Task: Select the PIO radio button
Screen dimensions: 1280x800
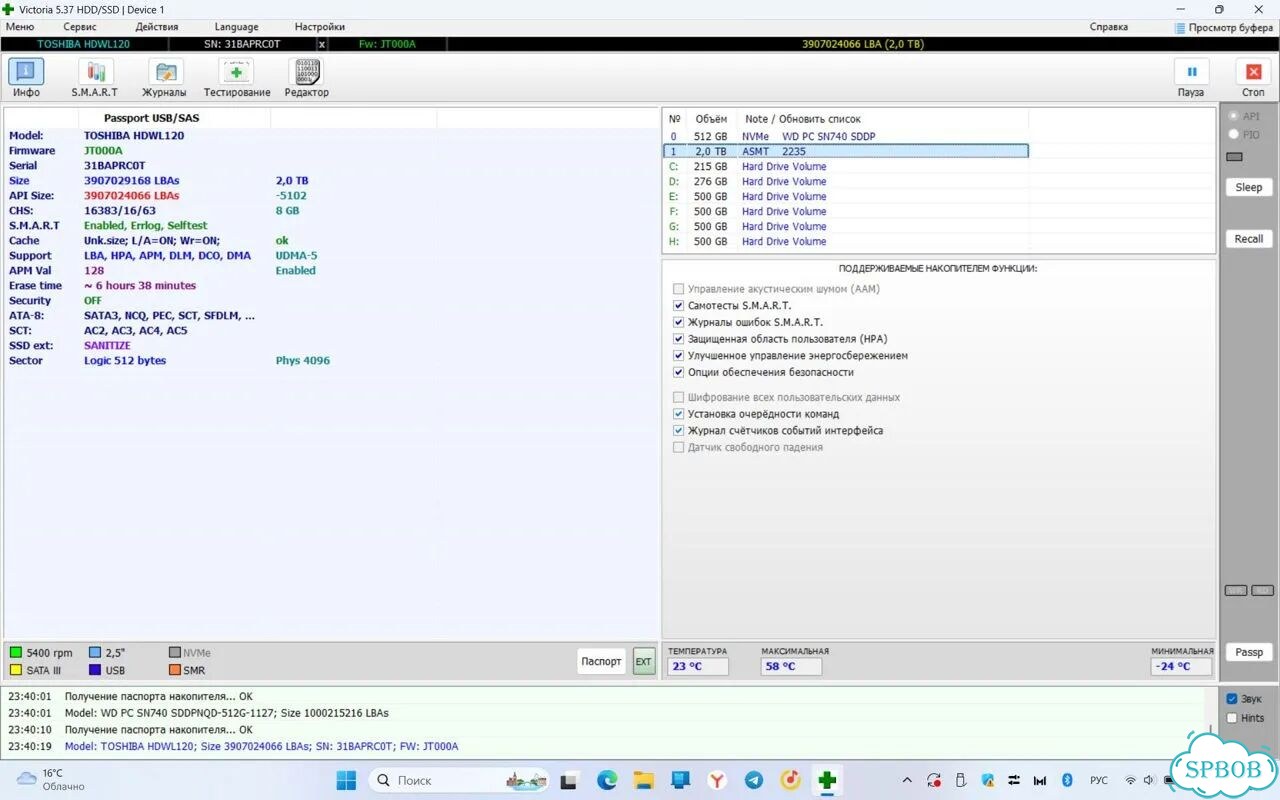Action: (1233, 134)
